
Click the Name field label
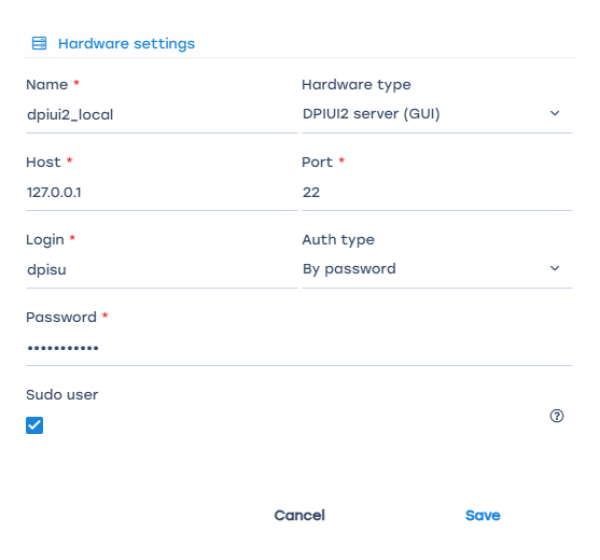click(x=45, y=85)
